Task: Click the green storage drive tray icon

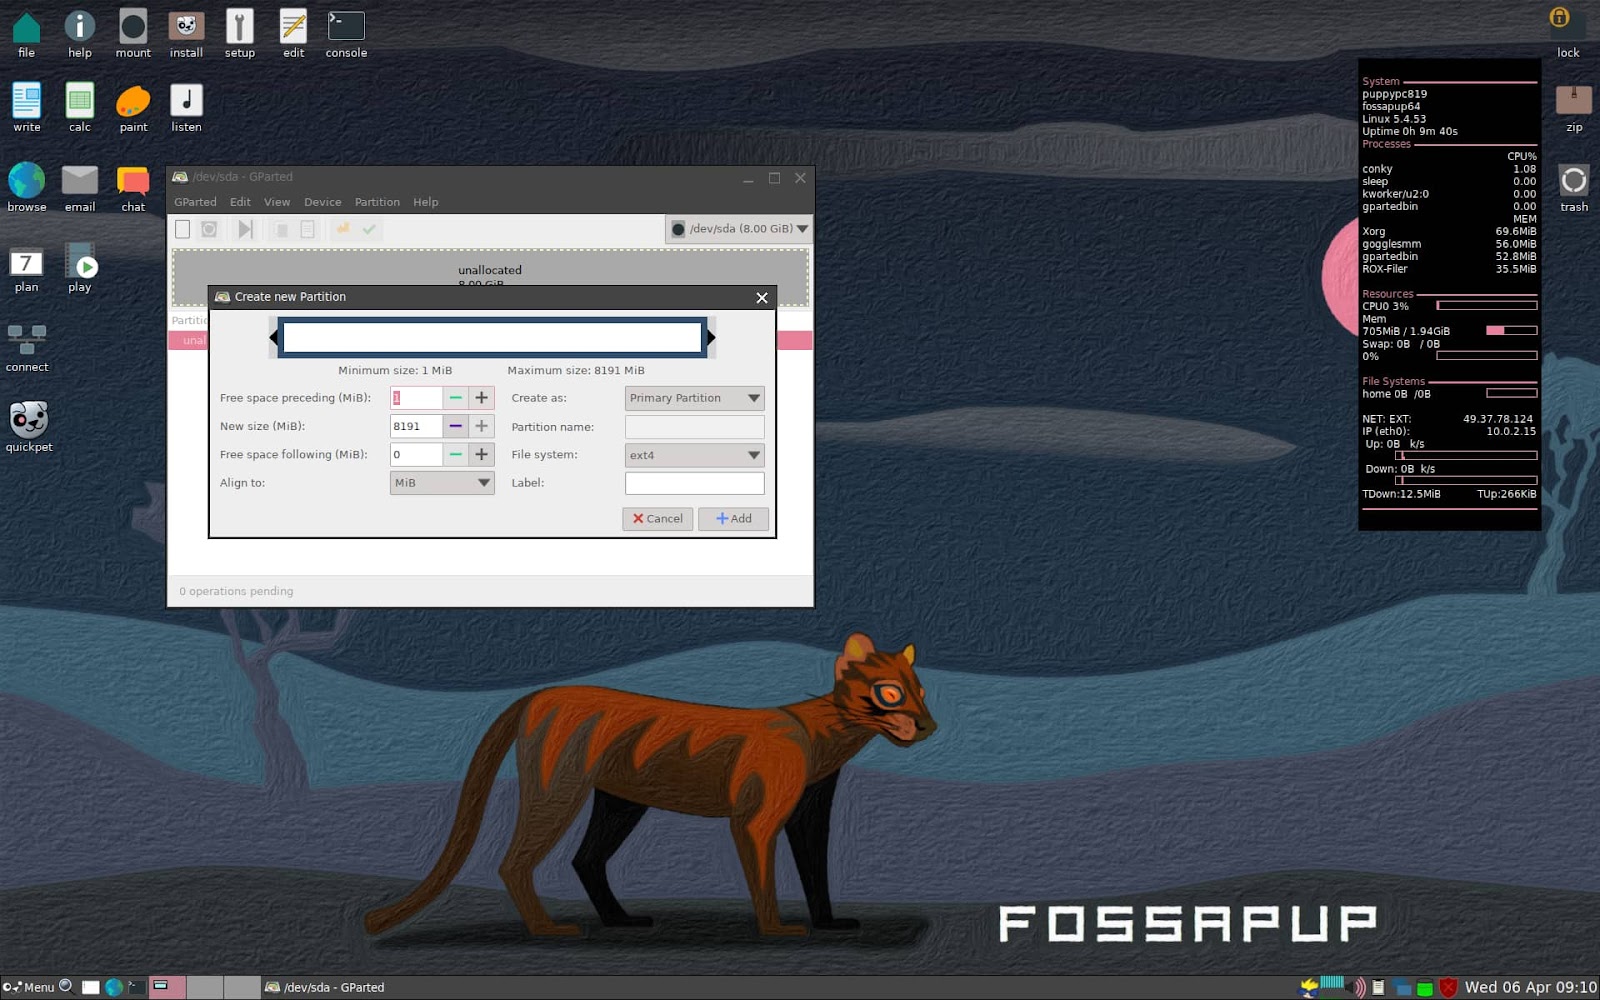Action: (1425, 988)
